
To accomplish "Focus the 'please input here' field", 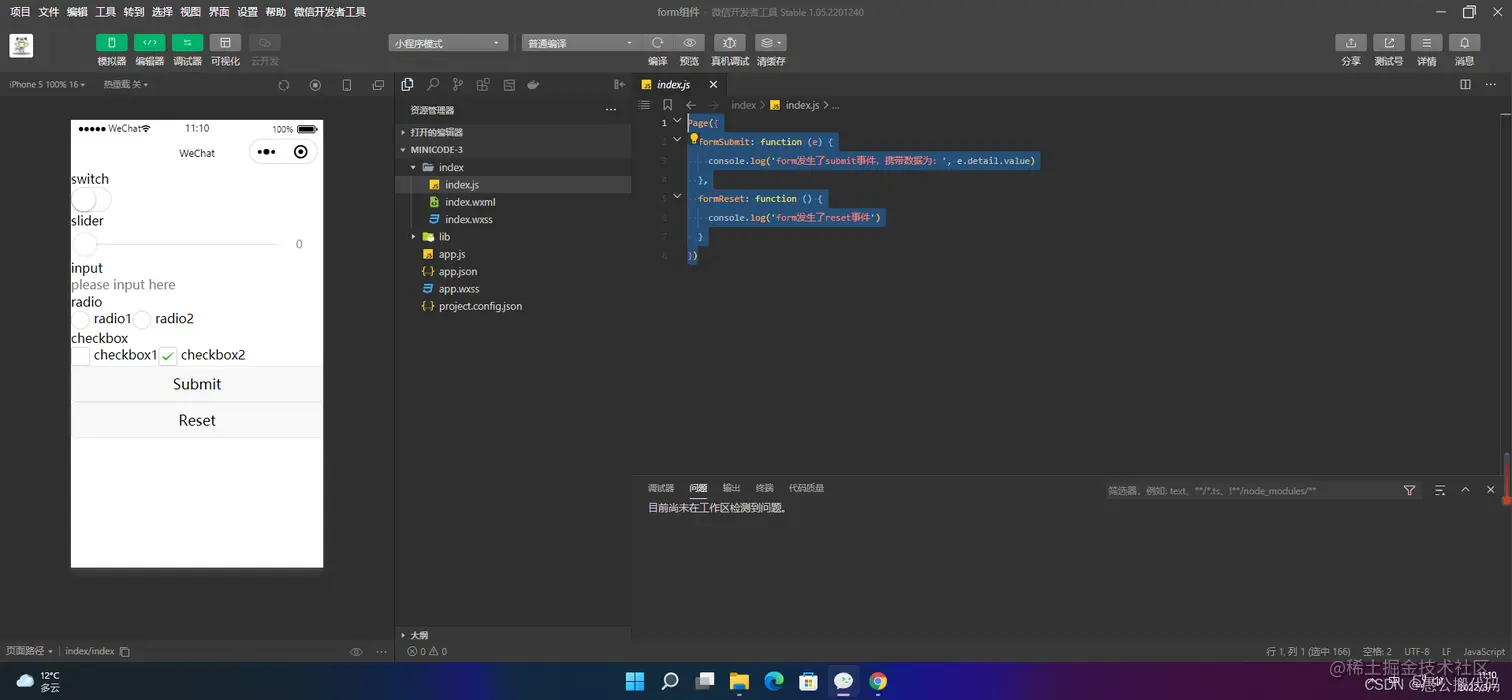I will point(197,285).
